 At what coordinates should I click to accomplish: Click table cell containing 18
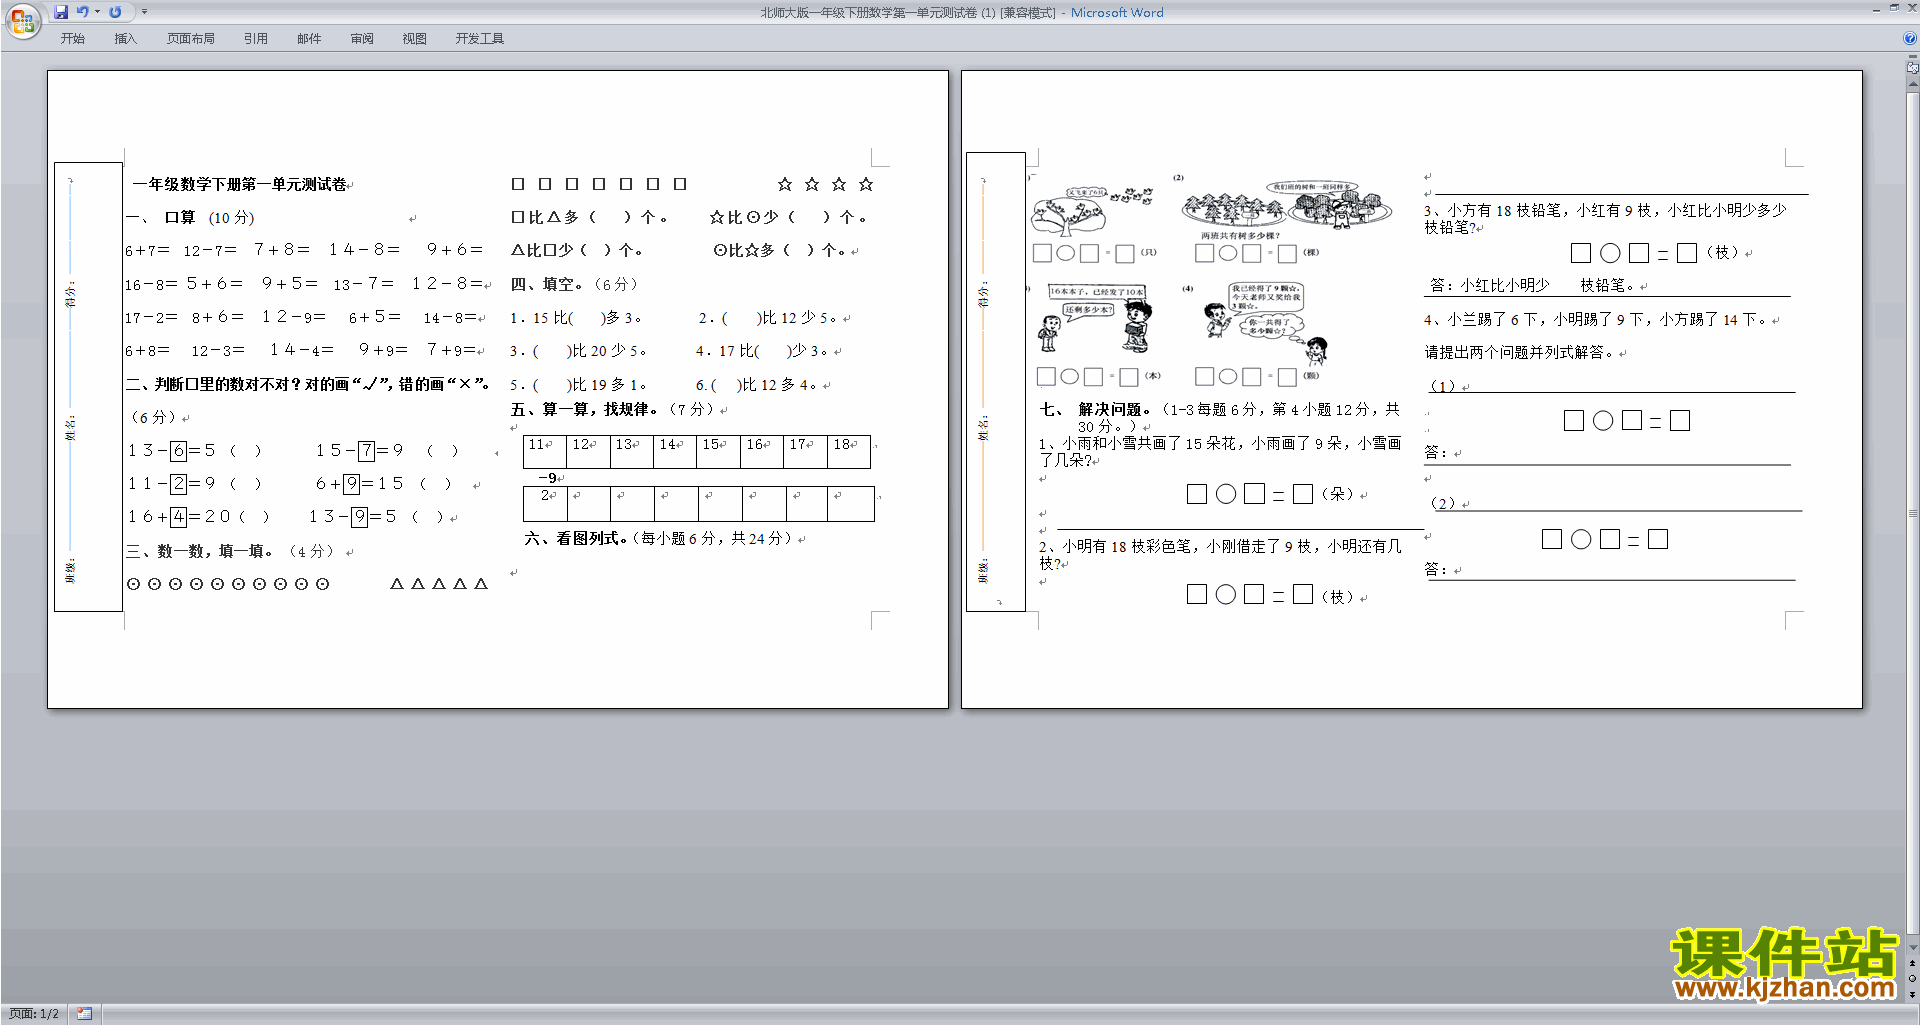click(x=848, y=452)
